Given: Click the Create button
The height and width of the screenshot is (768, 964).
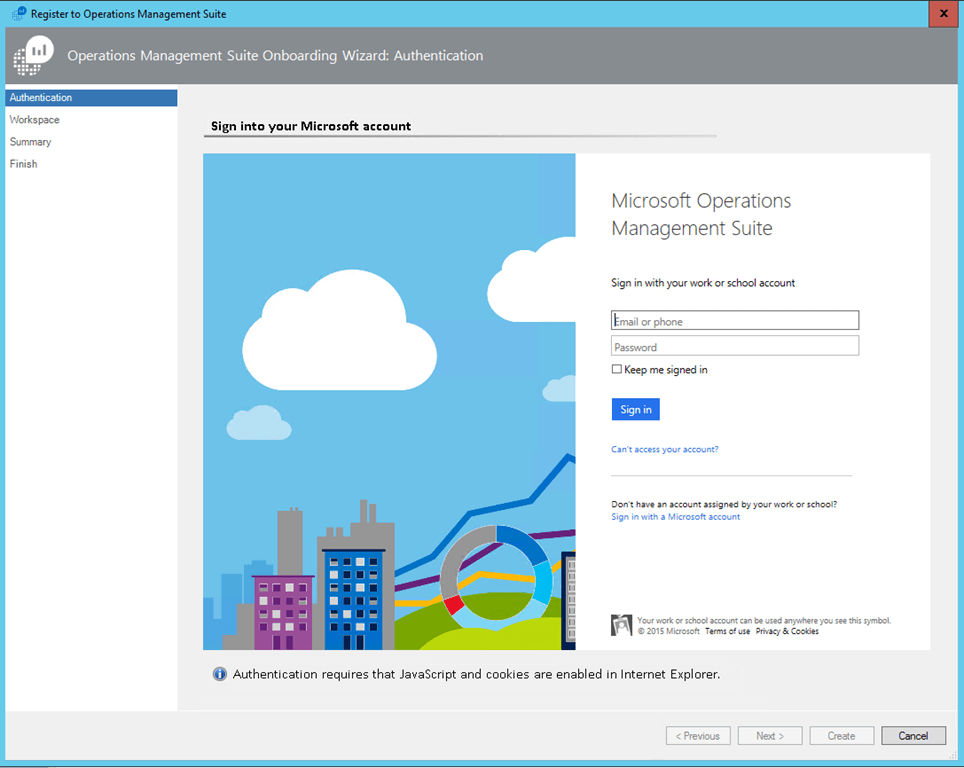Looking at the screenshot, I should (x=841, y=735).
